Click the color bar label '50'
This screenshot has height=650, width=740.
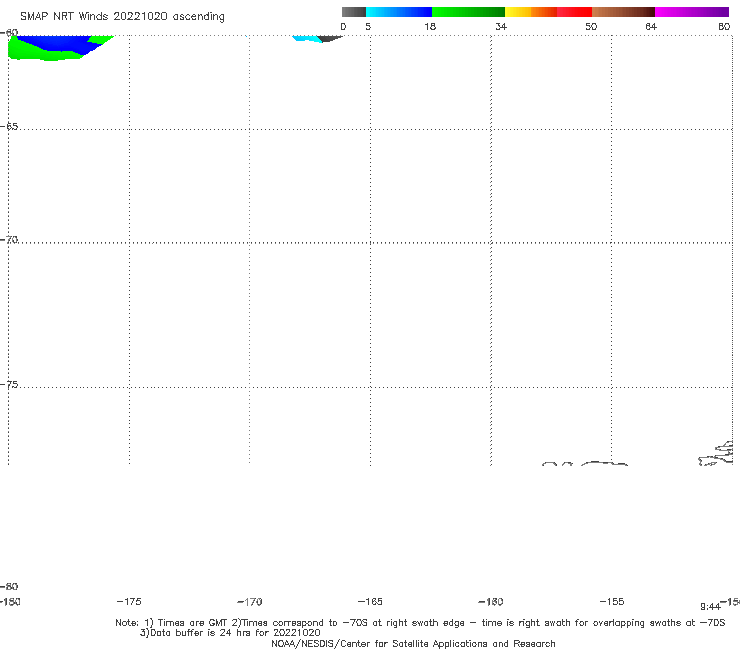[591, 26]
